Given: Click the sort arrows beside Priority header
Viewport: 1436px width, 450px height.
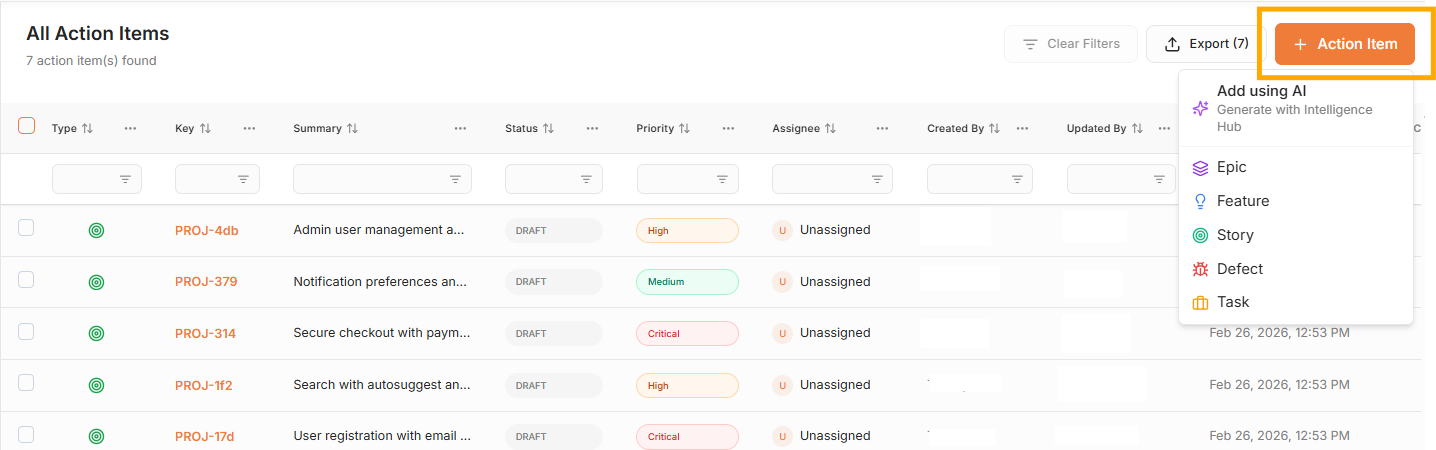Looking at the screenshot, I should [x=684, y=129].
